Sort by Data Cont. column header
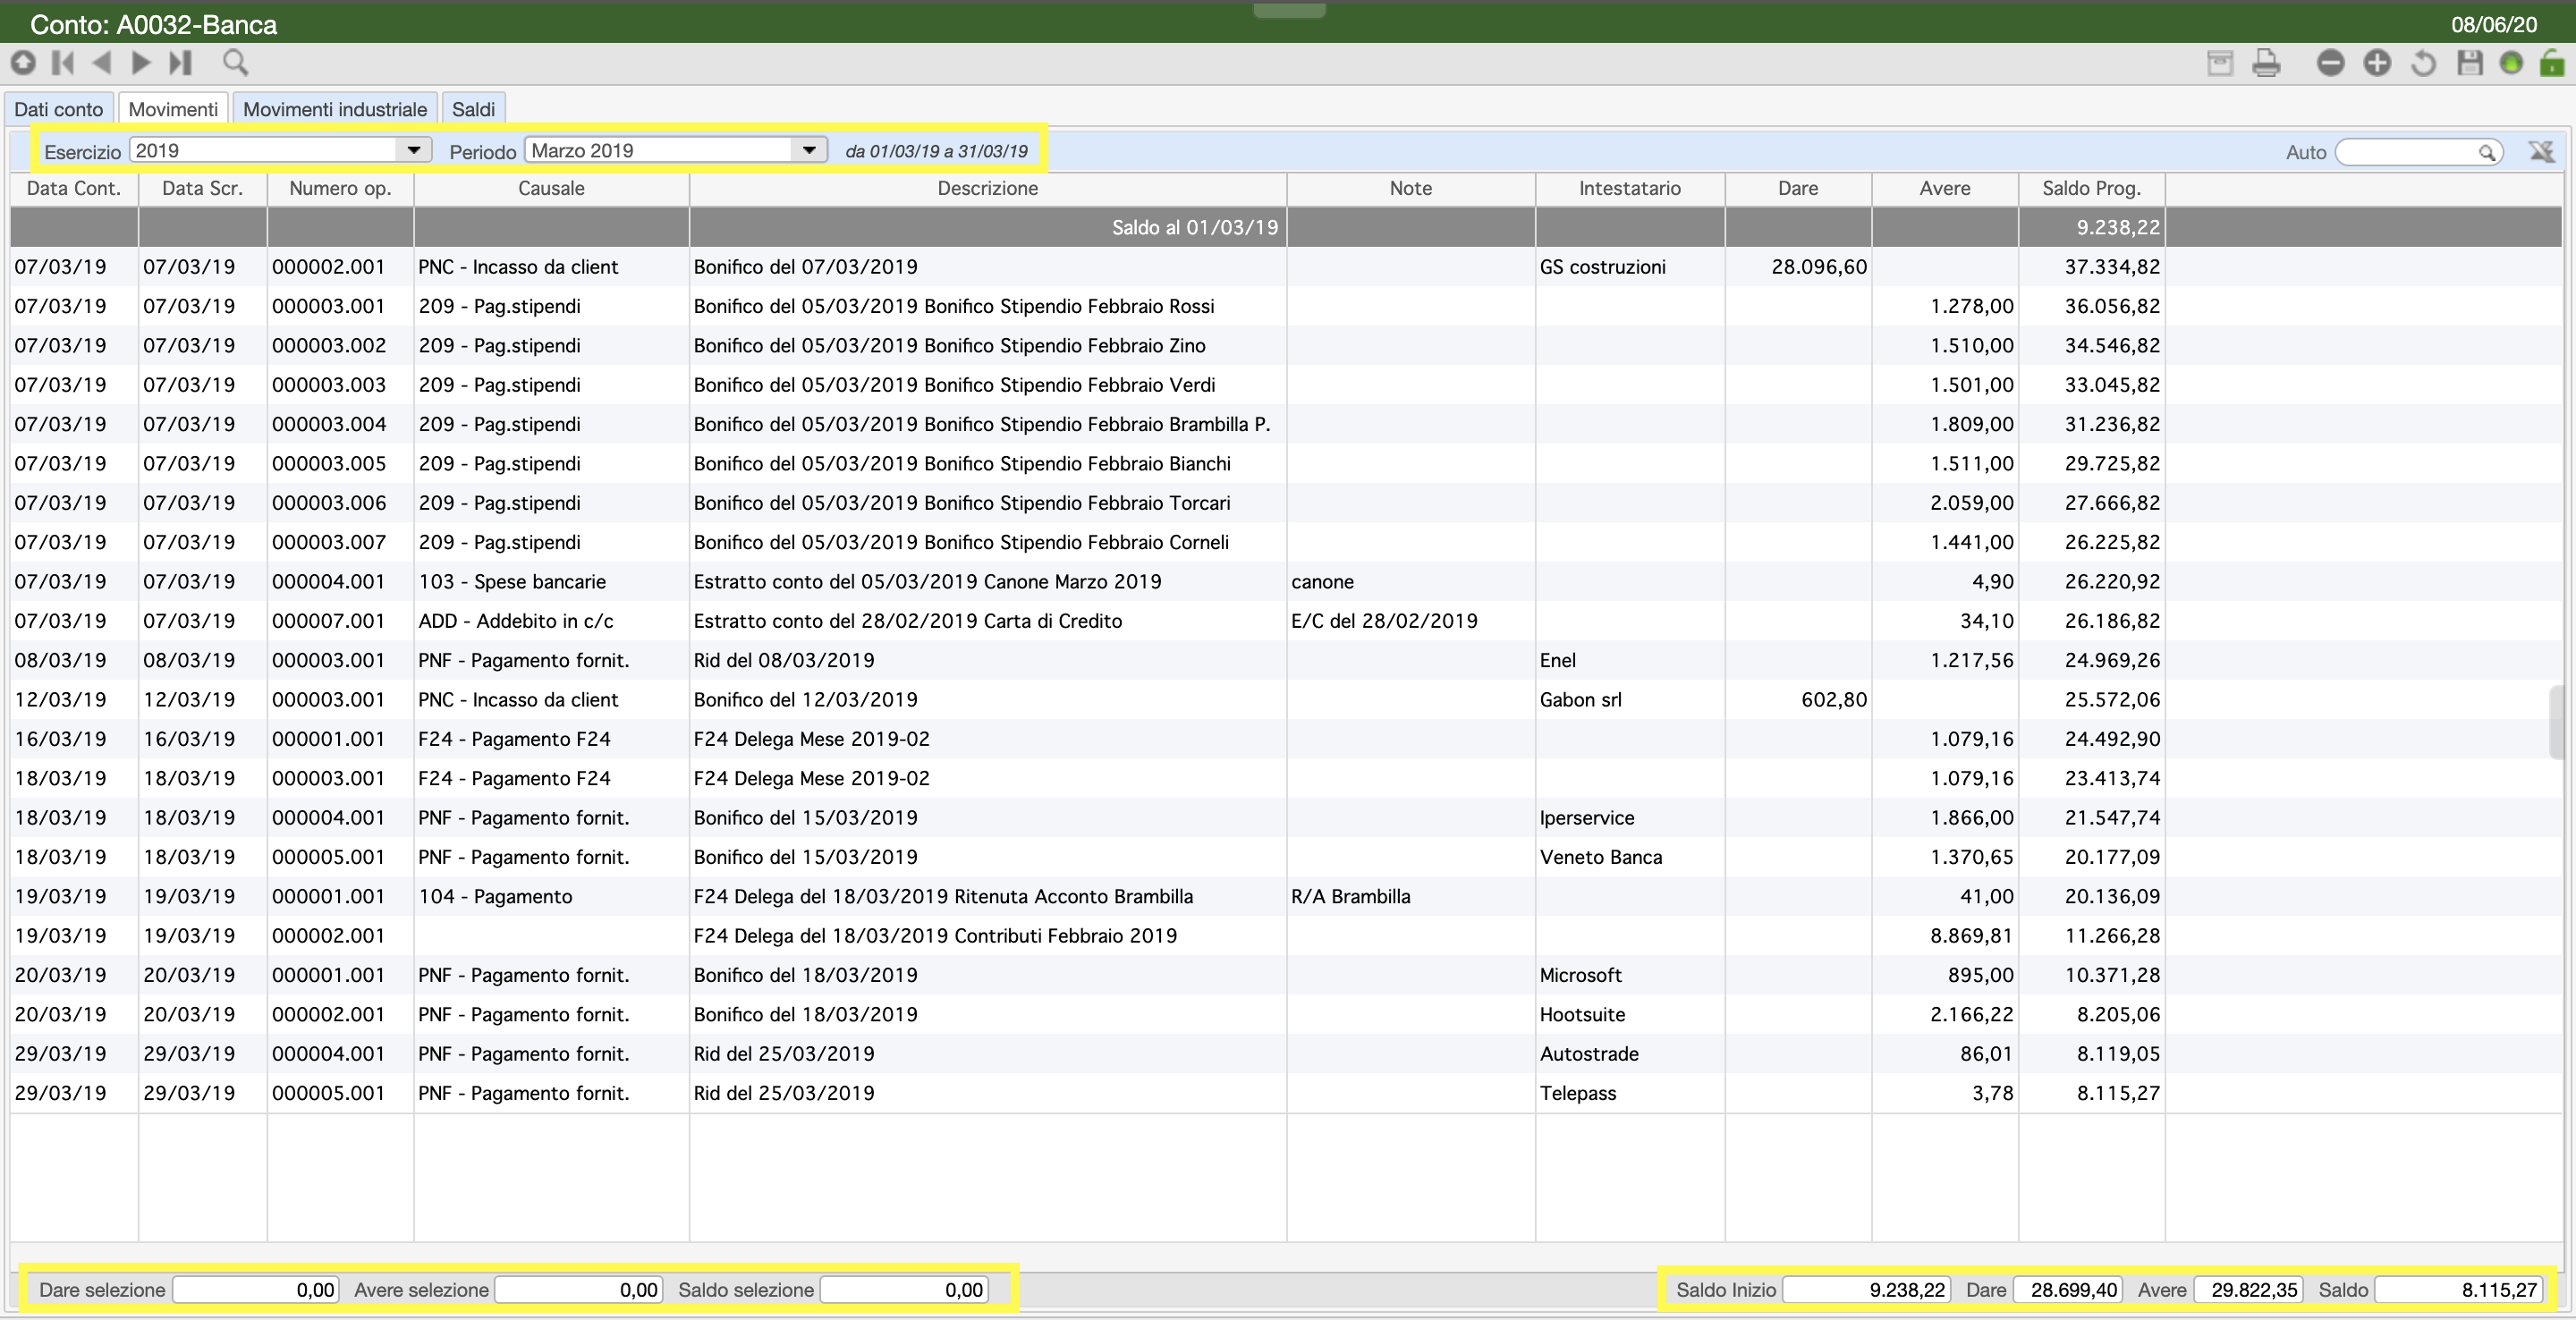Screen dimensions: 2576x1320 tap(74, 188)
